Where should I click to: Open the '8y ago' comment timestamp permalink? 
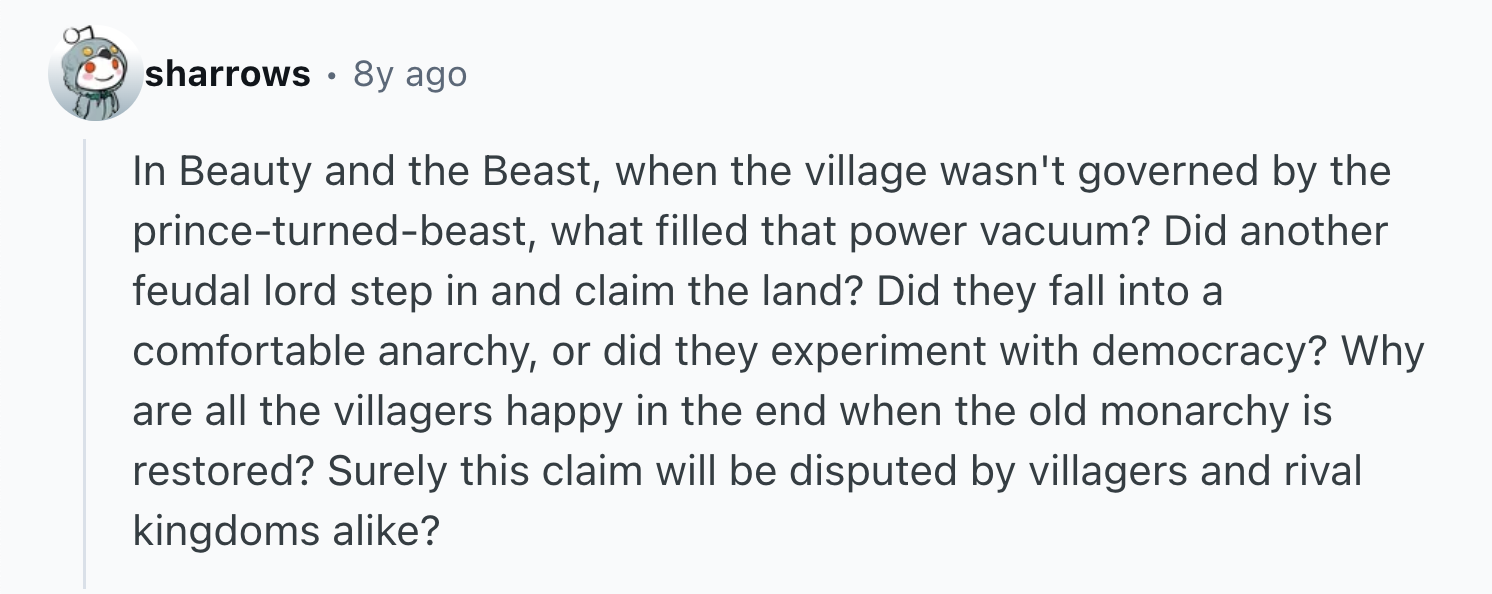click(410, 74)
